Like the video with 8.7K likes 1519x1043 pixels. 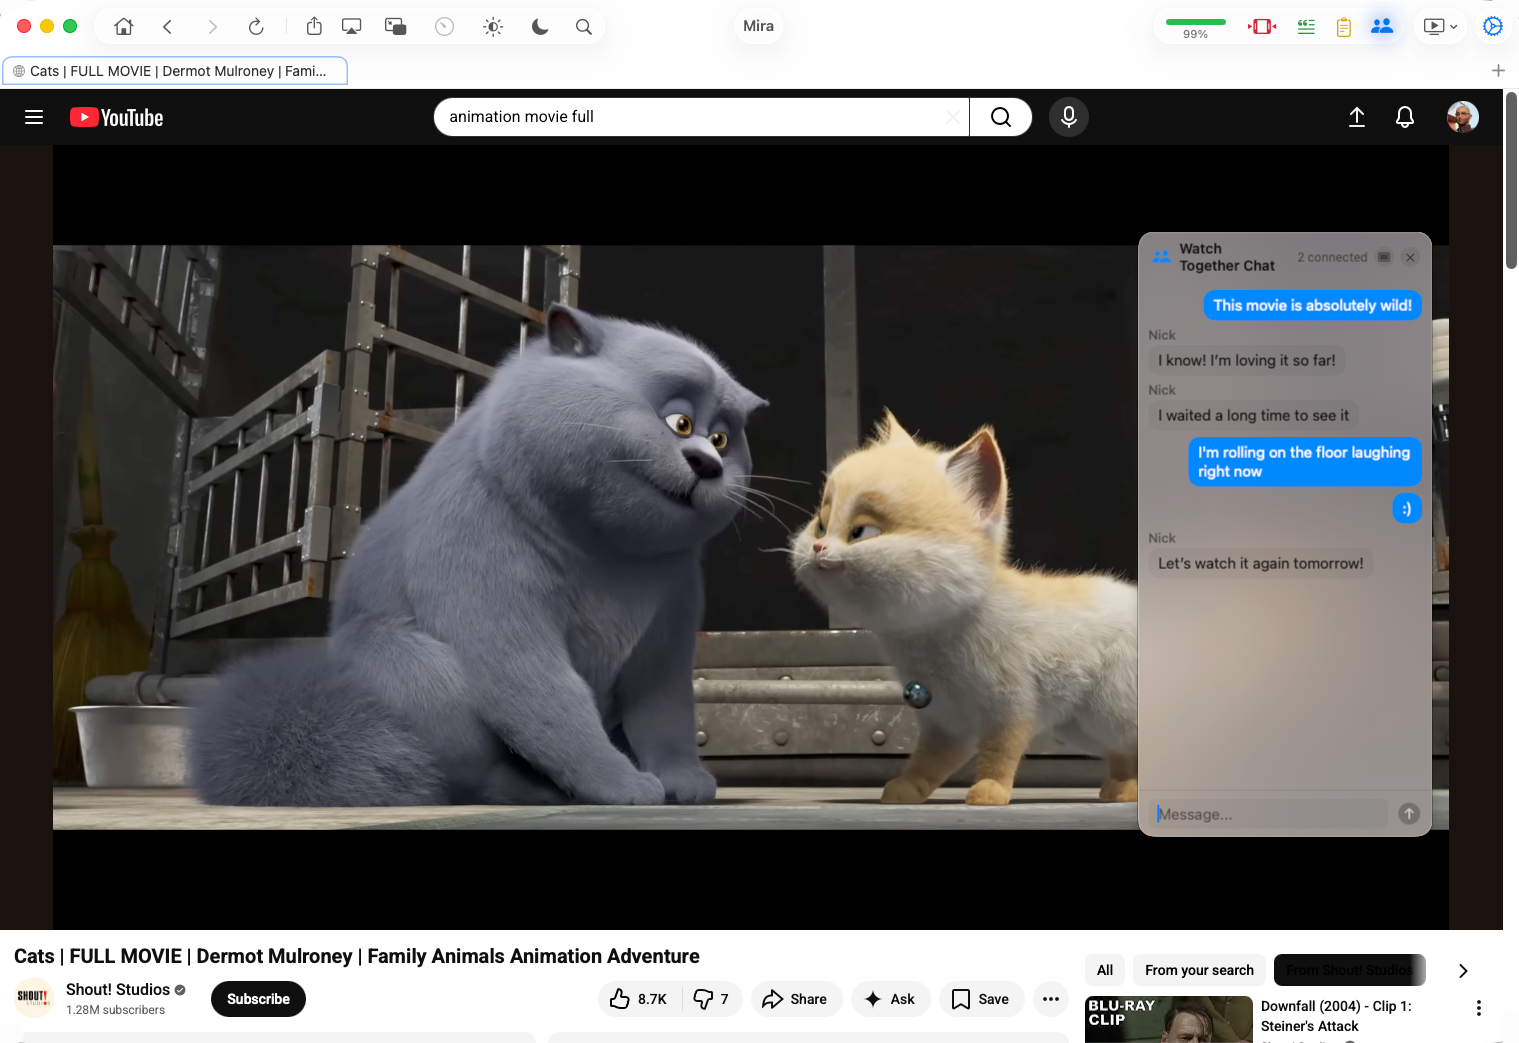[x=639, y=999]
